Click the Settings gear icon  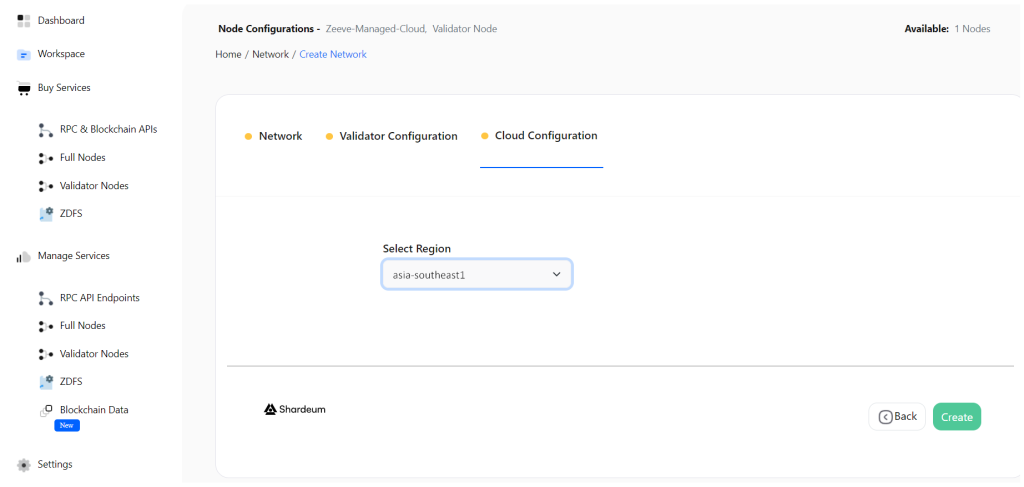(x=24, y=465)
